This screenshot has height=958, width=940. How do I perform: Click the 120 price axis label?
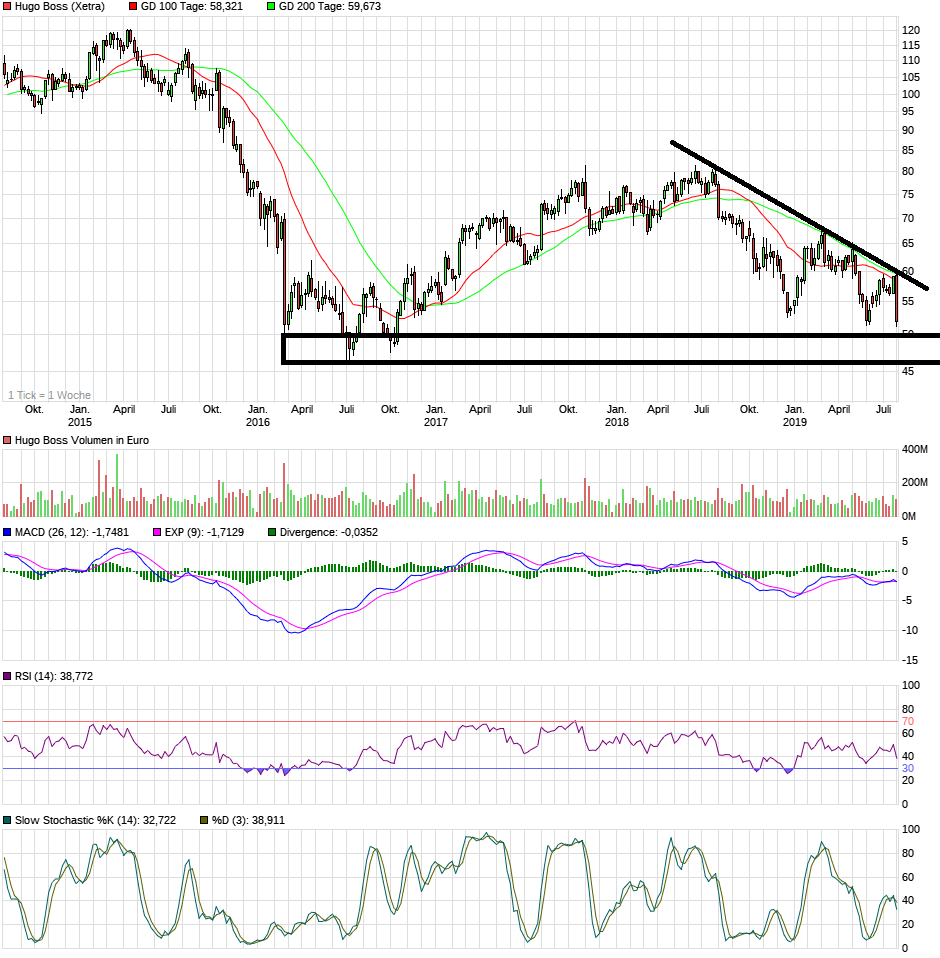[x=910, y=30]
